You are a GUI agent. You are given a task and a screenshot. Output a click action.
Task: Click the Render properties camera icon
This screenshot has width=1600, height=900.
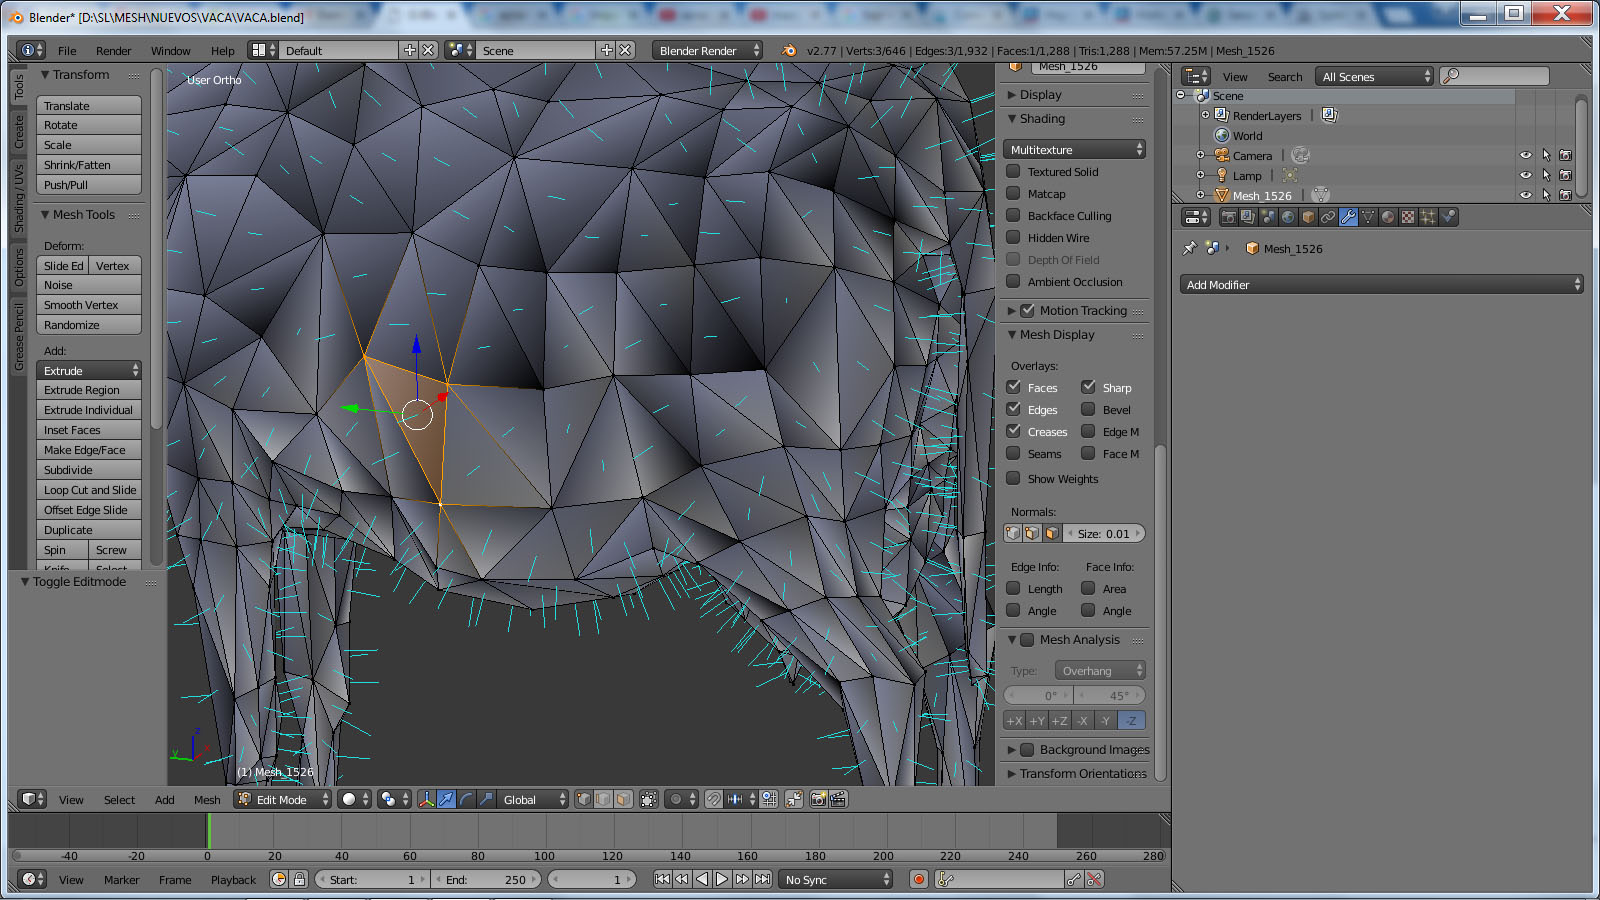pyautogui.click(x=1228, y=217)
